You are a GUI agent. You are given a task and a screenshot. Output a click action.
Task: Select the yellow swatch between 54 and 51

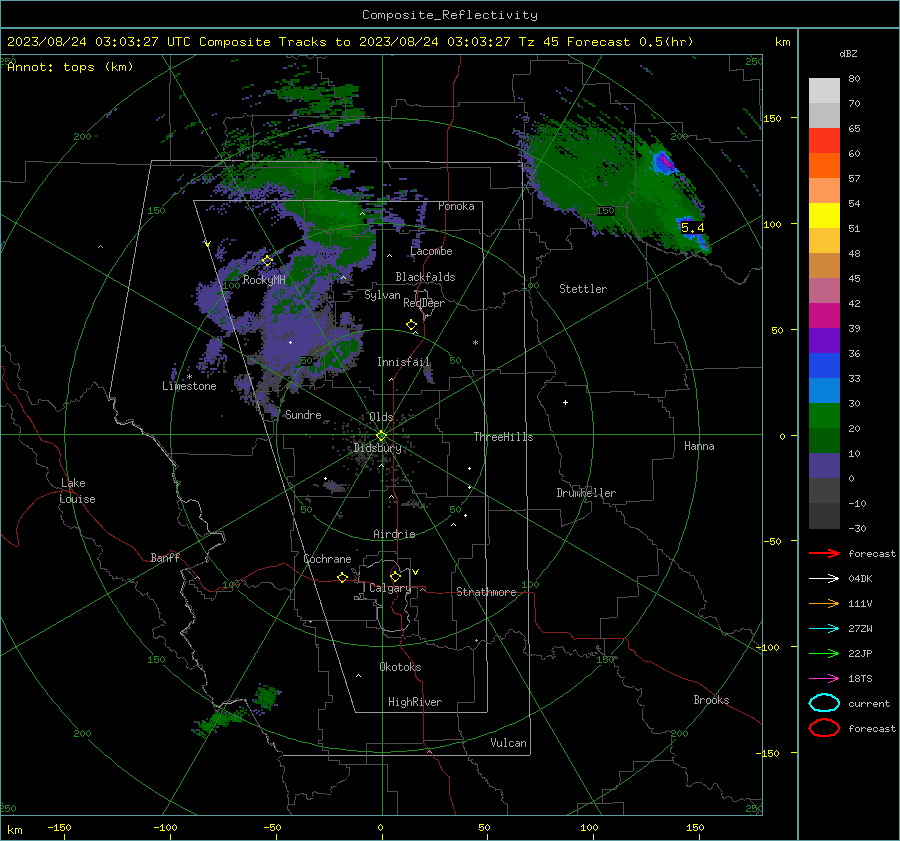click(824, 216)
